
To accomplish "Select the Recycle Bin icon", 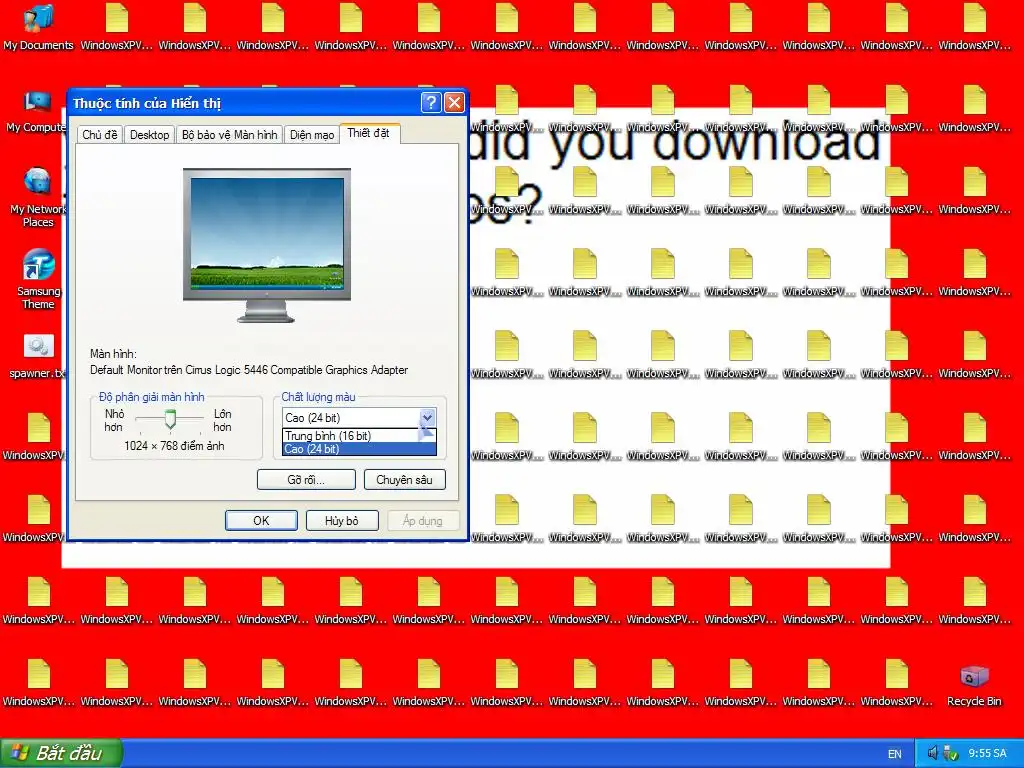I will tap(974, 686).
